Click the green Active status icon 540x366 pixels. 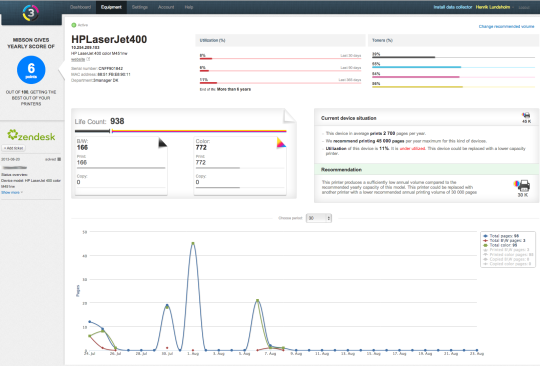point(74,25)
